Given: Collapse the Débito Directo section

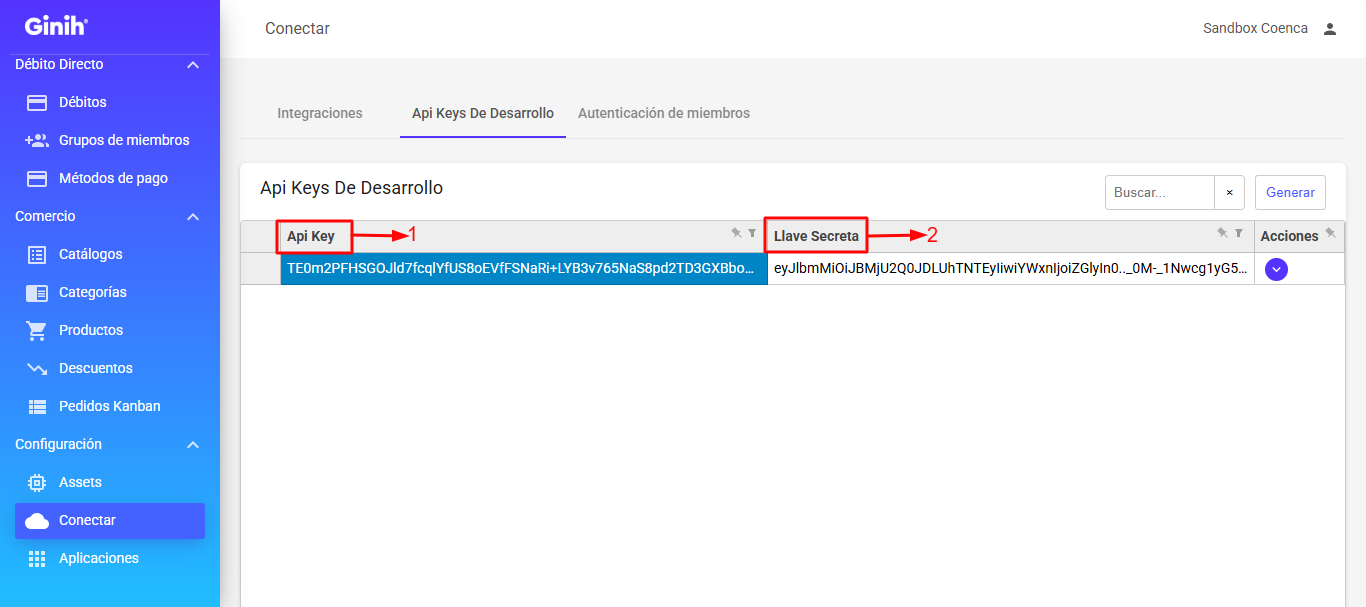Looking at the screenshot, I should point(194,65).
